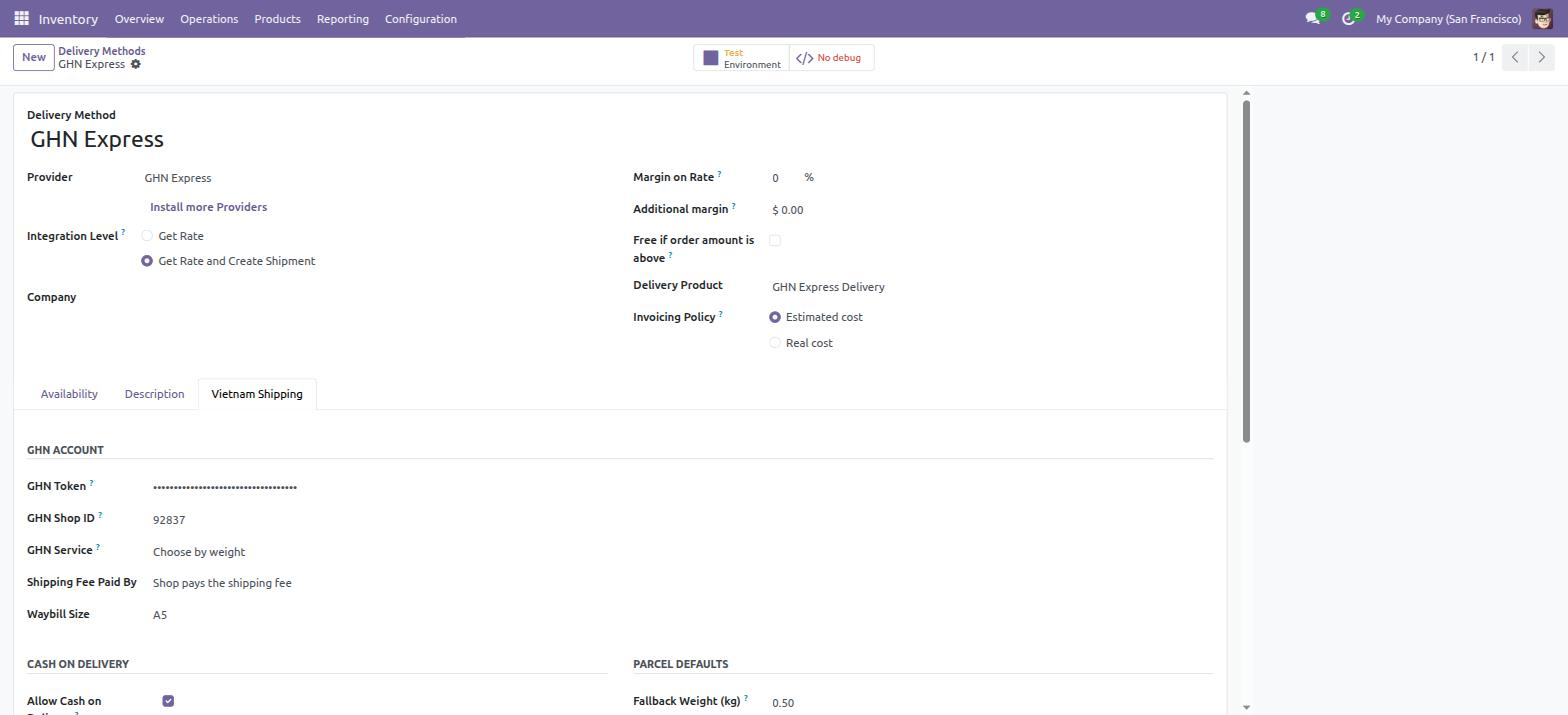This screenshot has height=715, width=1568.
Task: Tick the Free if order amount is above checkbox
Action: point(775,240)
